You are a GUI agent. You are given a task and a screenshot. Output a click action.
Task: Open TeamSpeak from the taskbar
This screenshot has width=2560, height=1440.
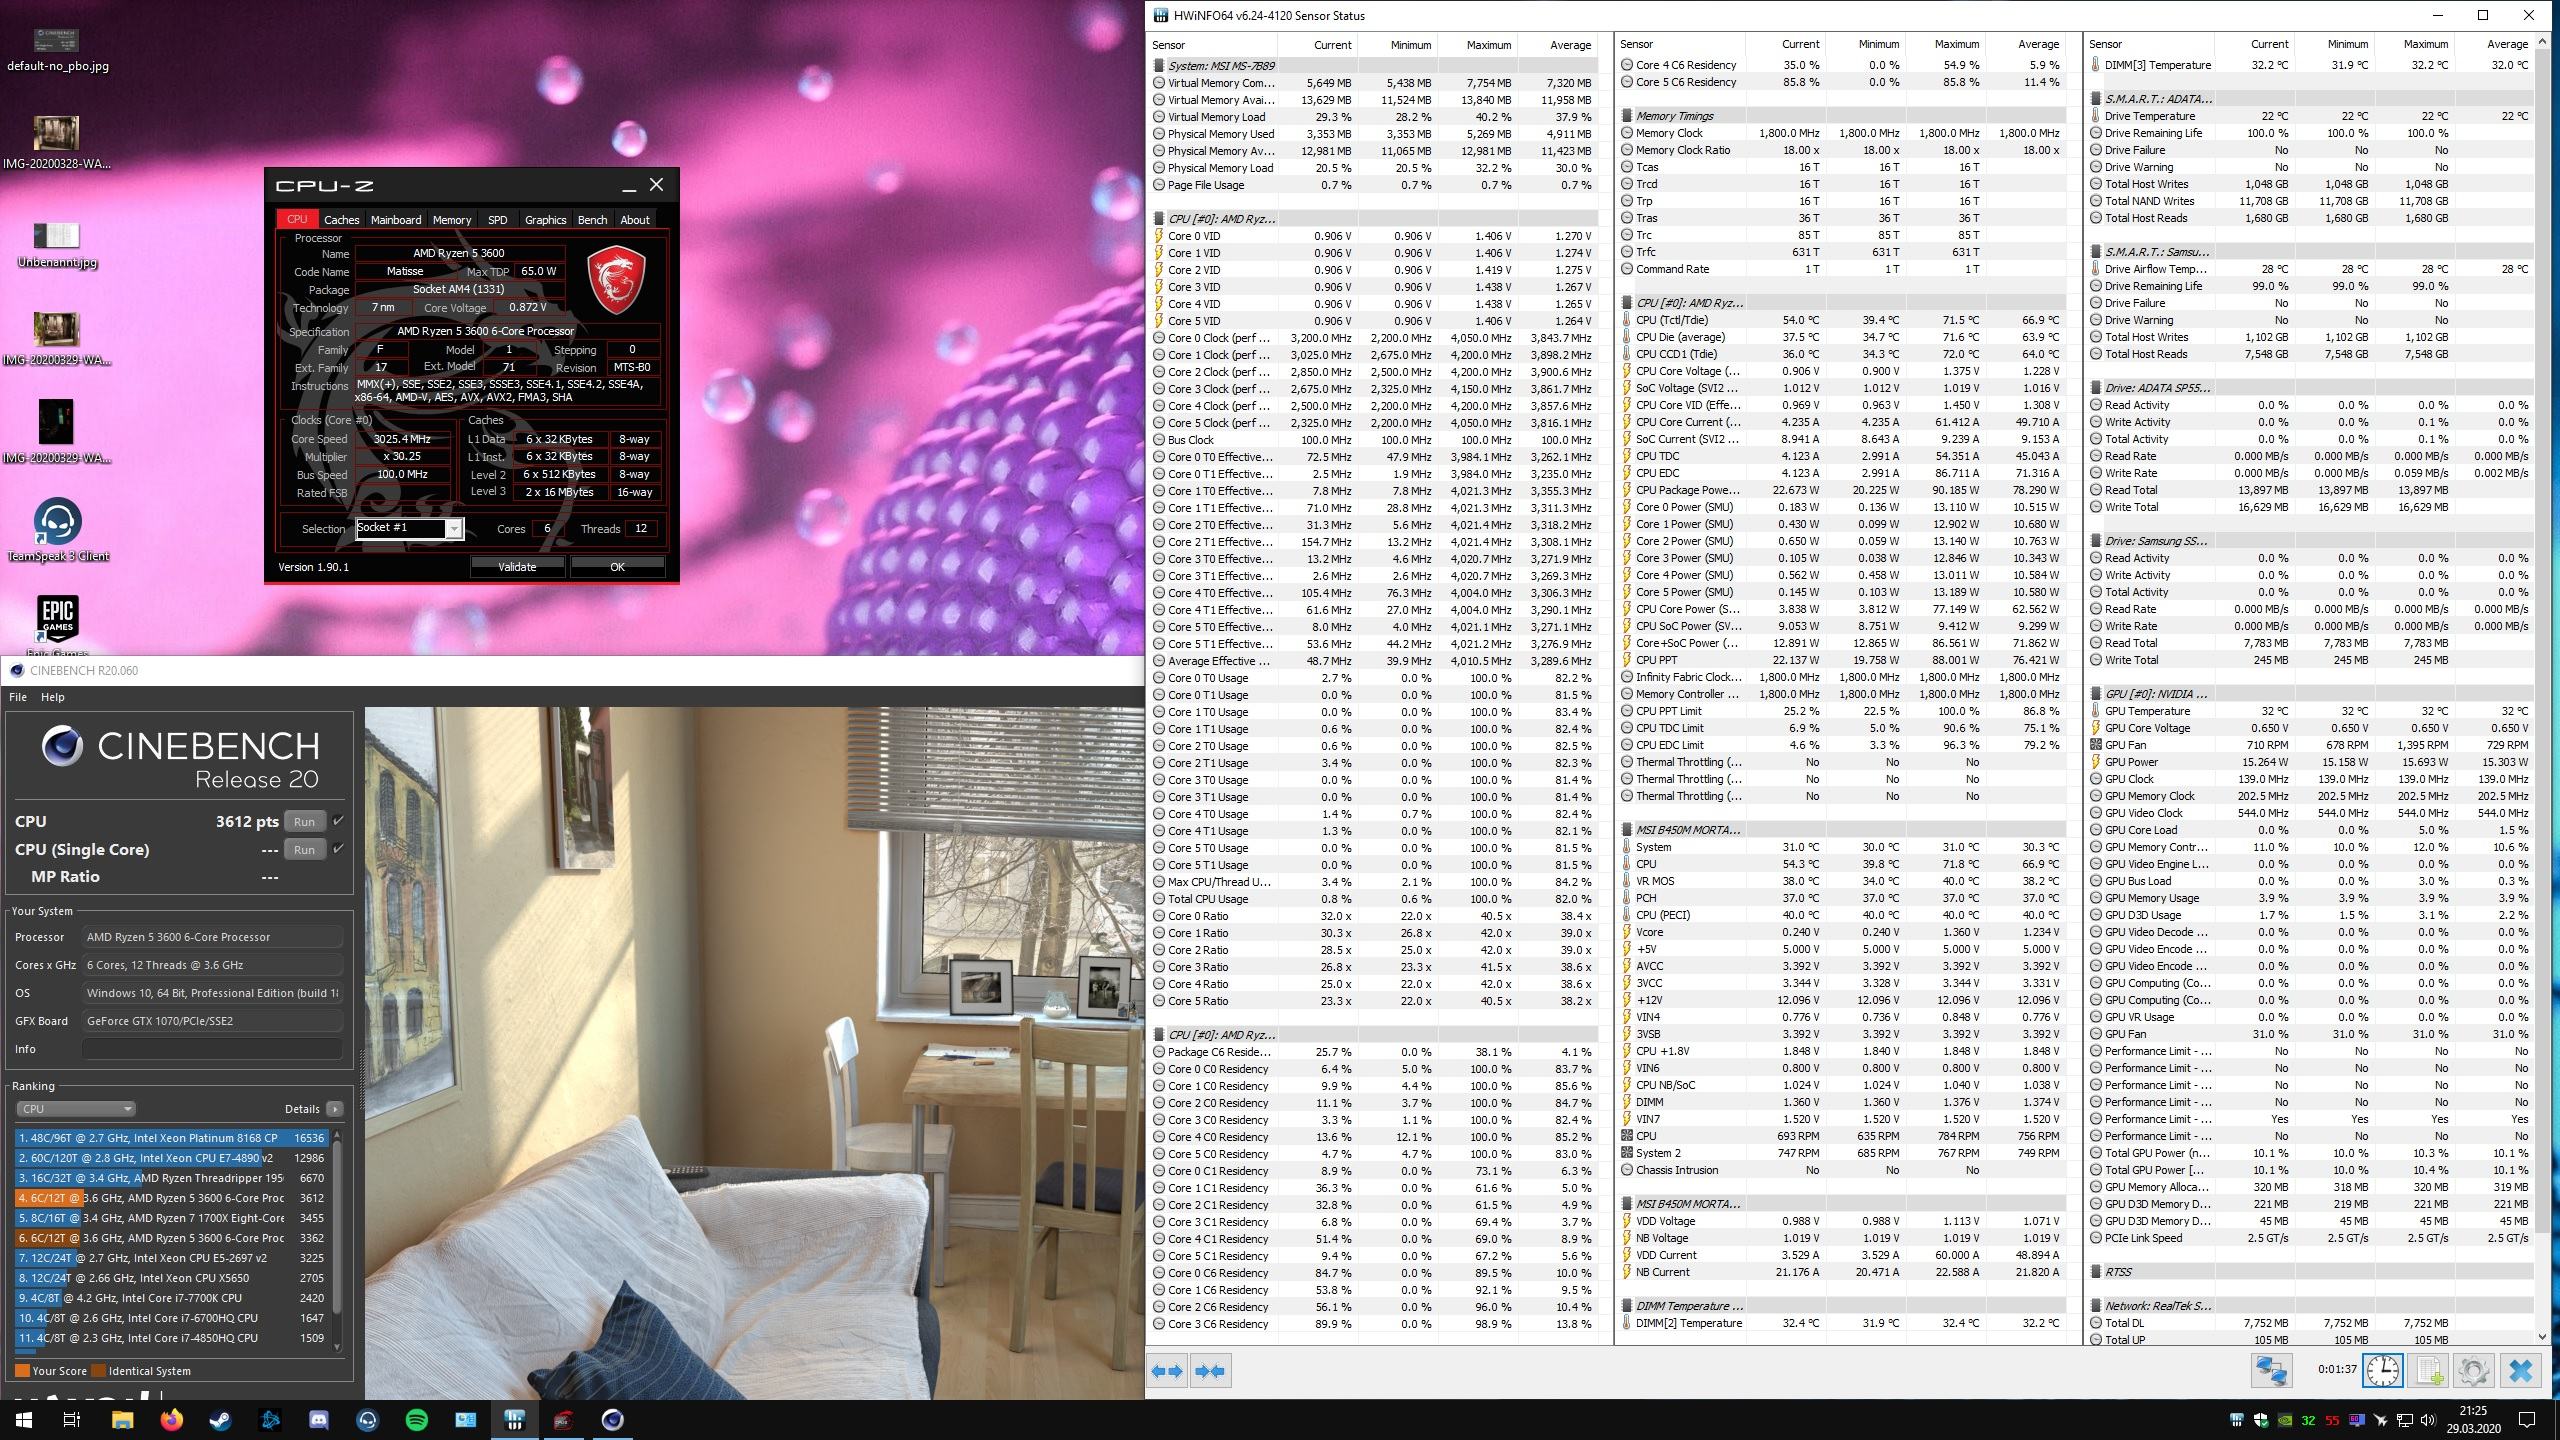[367, 1419]
